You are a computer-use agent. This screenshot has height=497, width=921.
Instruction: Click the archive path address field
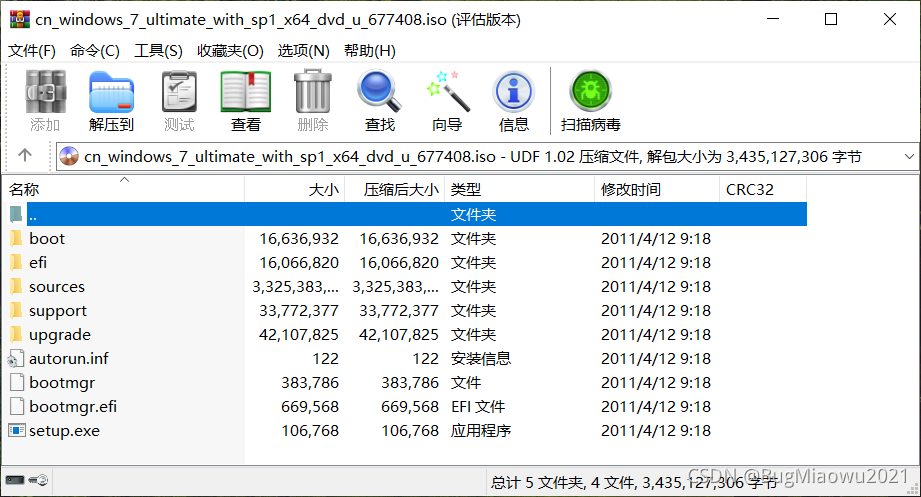point(488,157)
